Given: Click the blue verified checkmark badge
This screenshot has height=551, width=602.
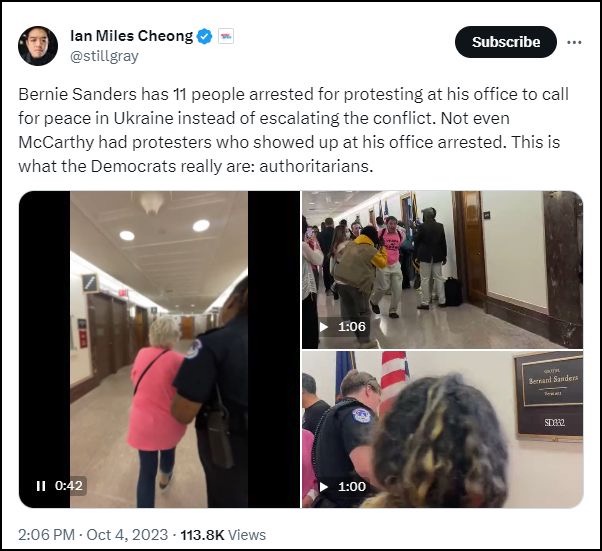Looking at the screenshot, I should pyautogui.click(x=204, y=36).
